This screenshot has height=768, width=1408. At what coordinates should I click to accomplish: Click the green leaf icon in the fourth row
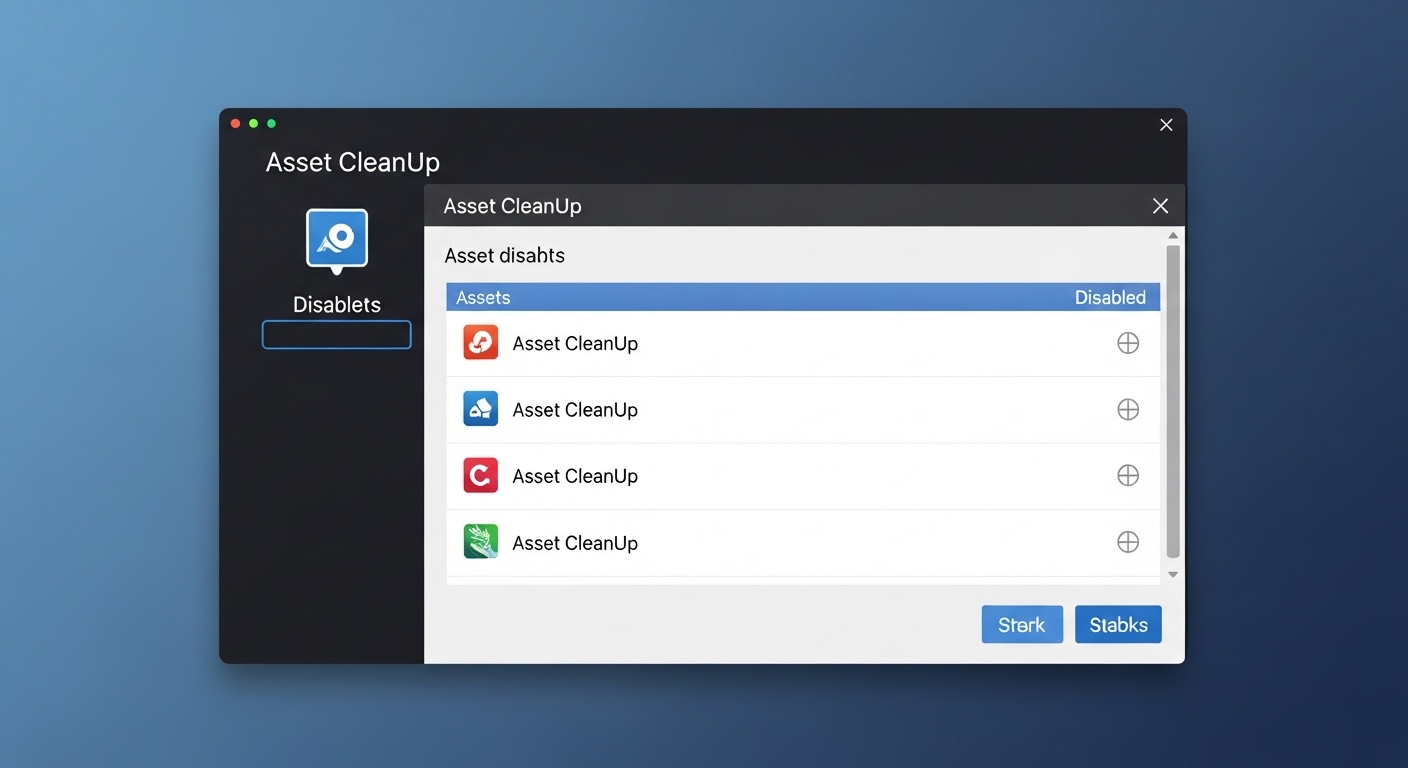point(481,542)
